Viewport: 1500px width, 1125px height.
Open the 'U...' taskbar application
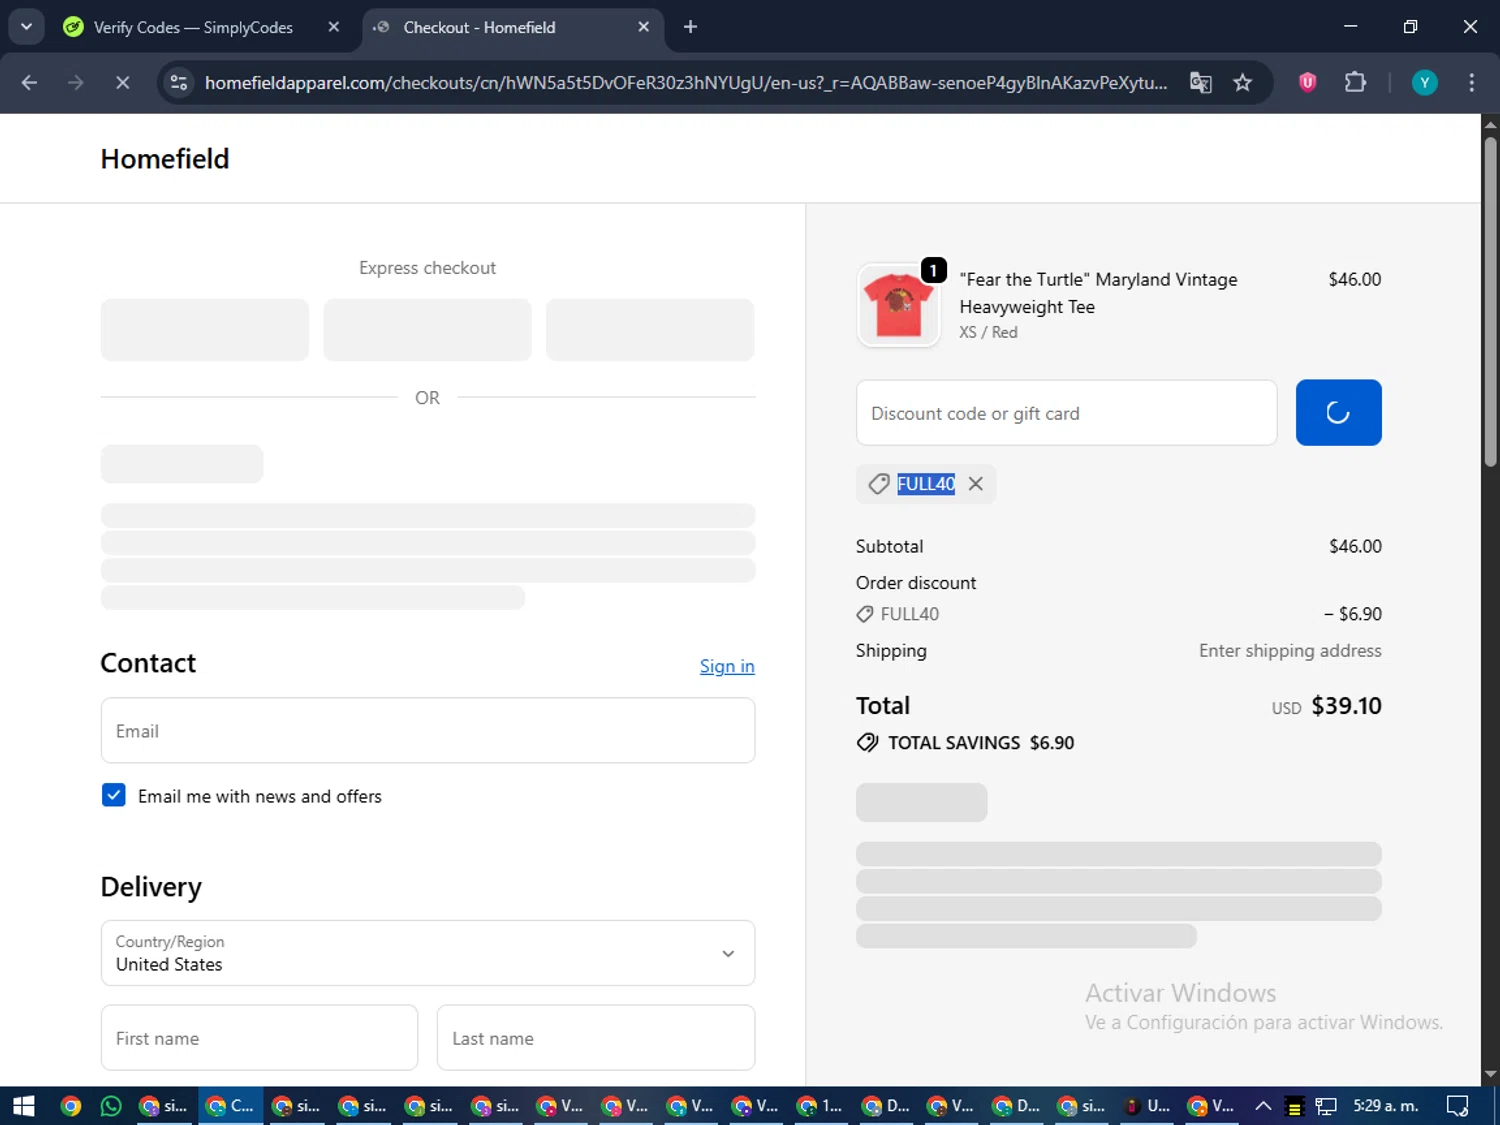[x=1147, y=1106]
